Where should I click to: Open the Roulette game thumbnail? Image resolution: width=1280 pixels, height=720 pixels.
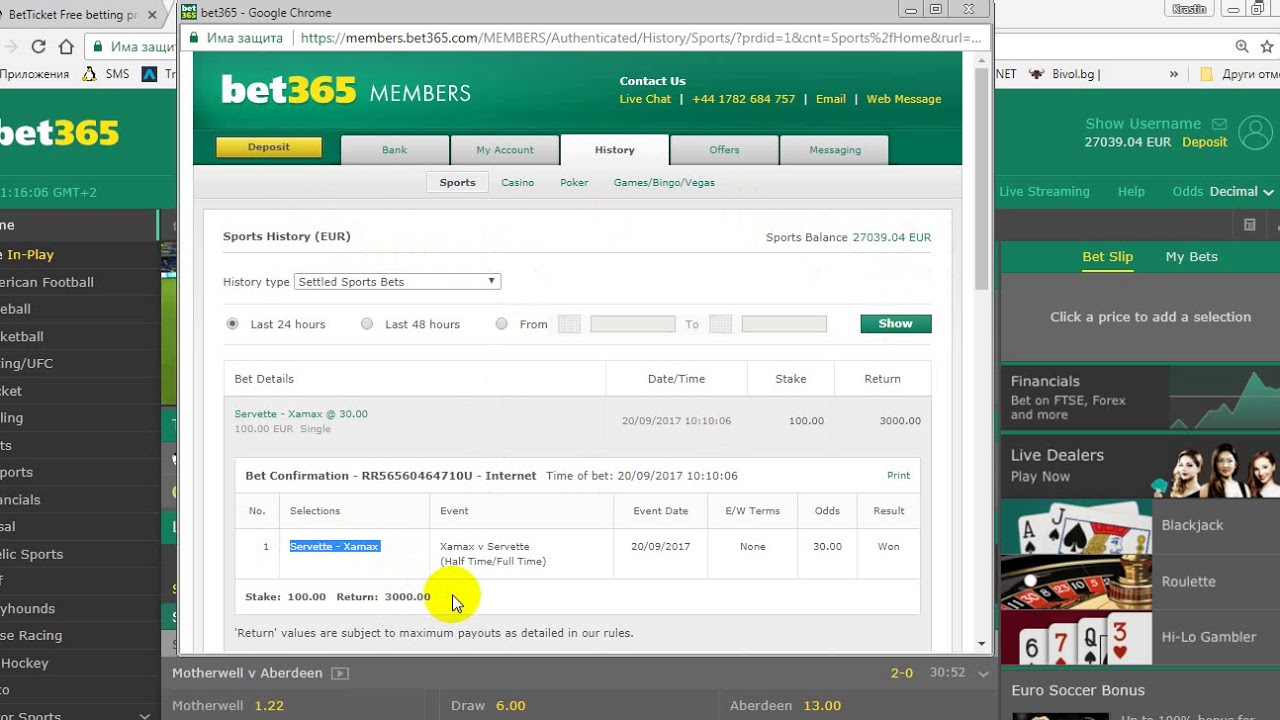point(1076,582)
